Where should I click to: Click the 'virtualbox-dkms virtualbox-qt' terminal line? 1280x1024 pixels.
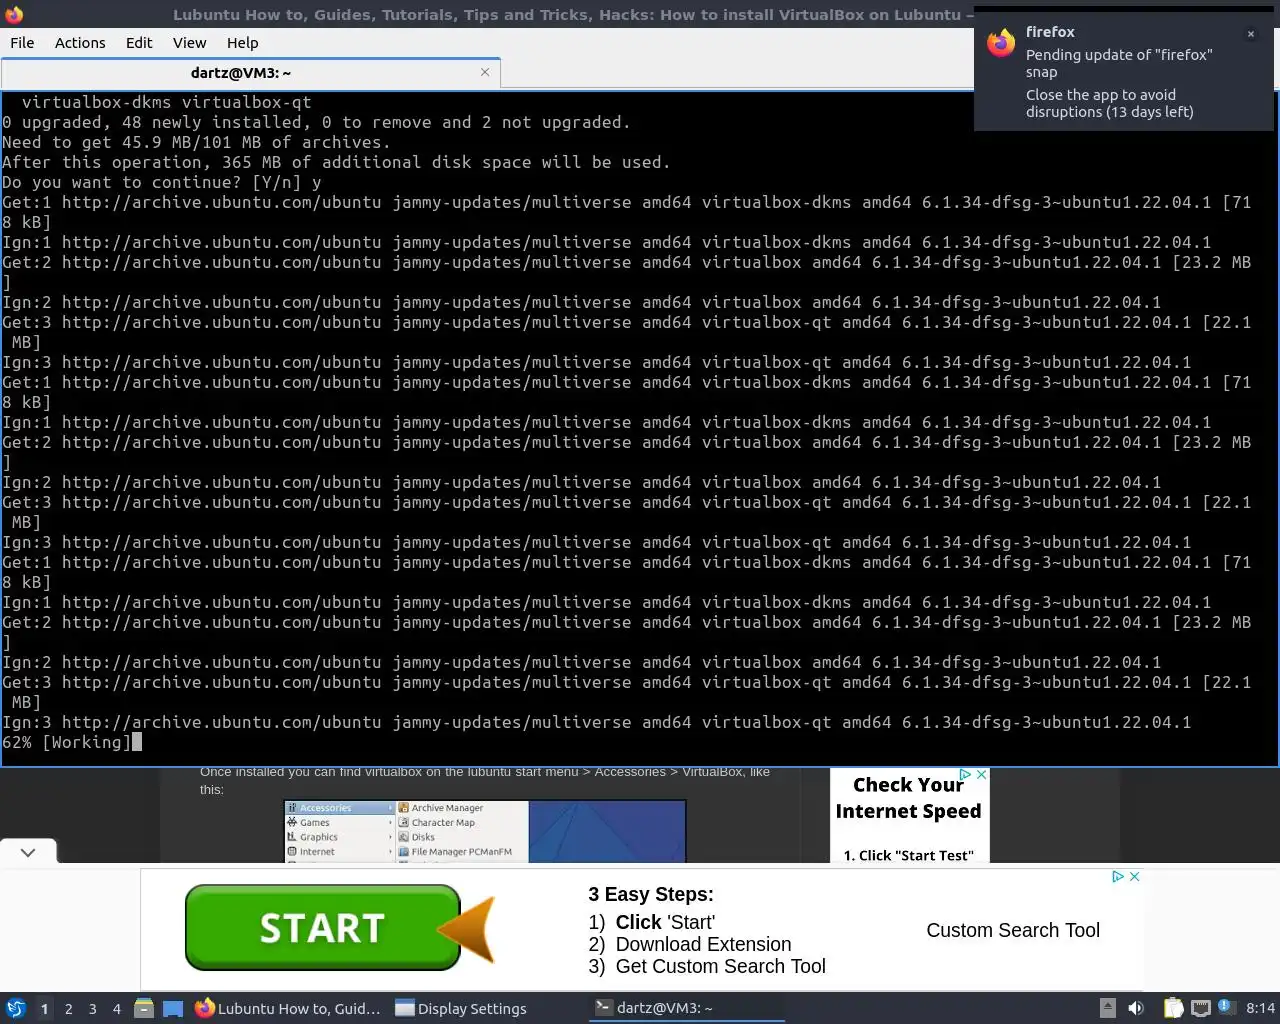click(166, 102)
